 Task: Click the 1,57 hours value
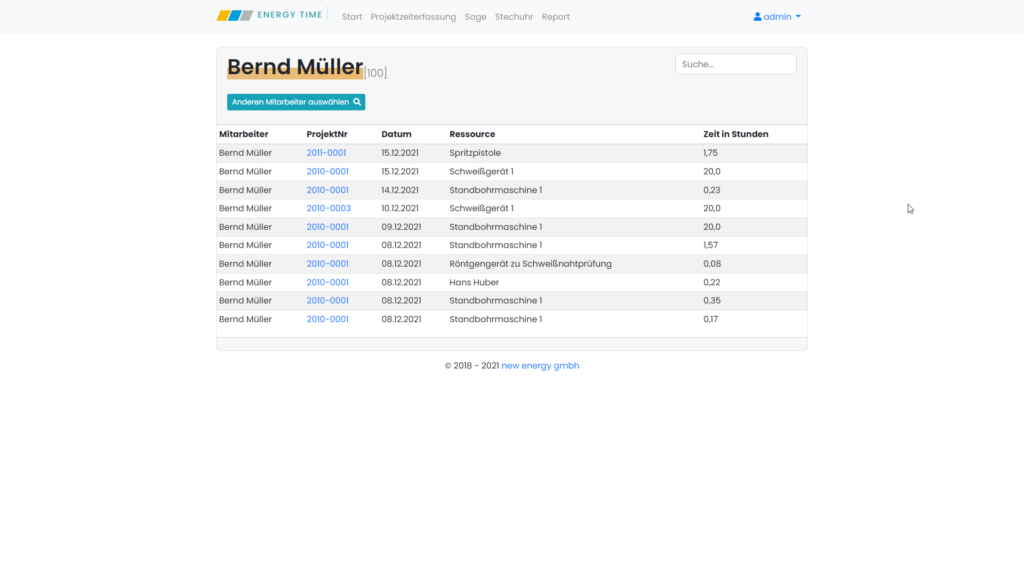pos(711,245)
